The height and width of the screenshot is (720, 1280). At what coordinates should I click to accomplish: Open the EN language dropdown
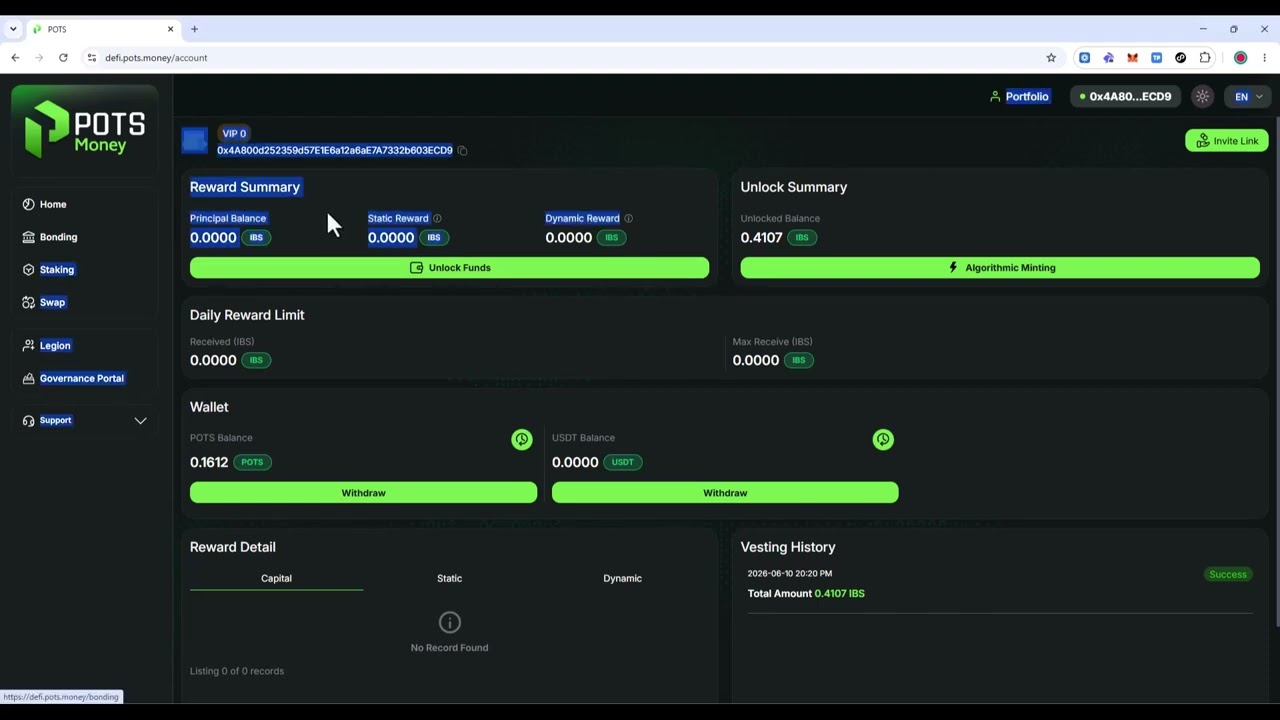click(x=1248, y=97)
